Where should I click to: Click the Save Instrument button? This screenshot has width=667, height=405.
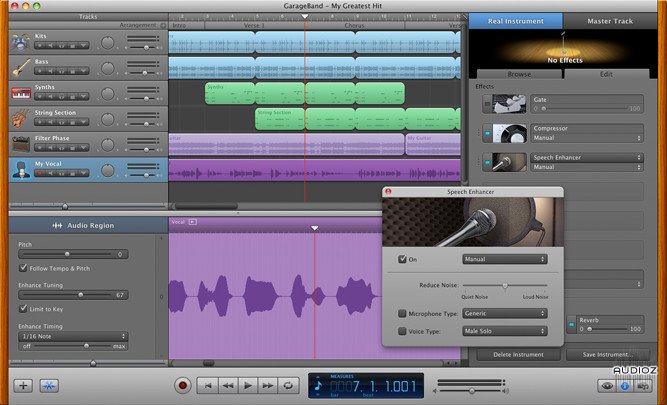[608, 354]
